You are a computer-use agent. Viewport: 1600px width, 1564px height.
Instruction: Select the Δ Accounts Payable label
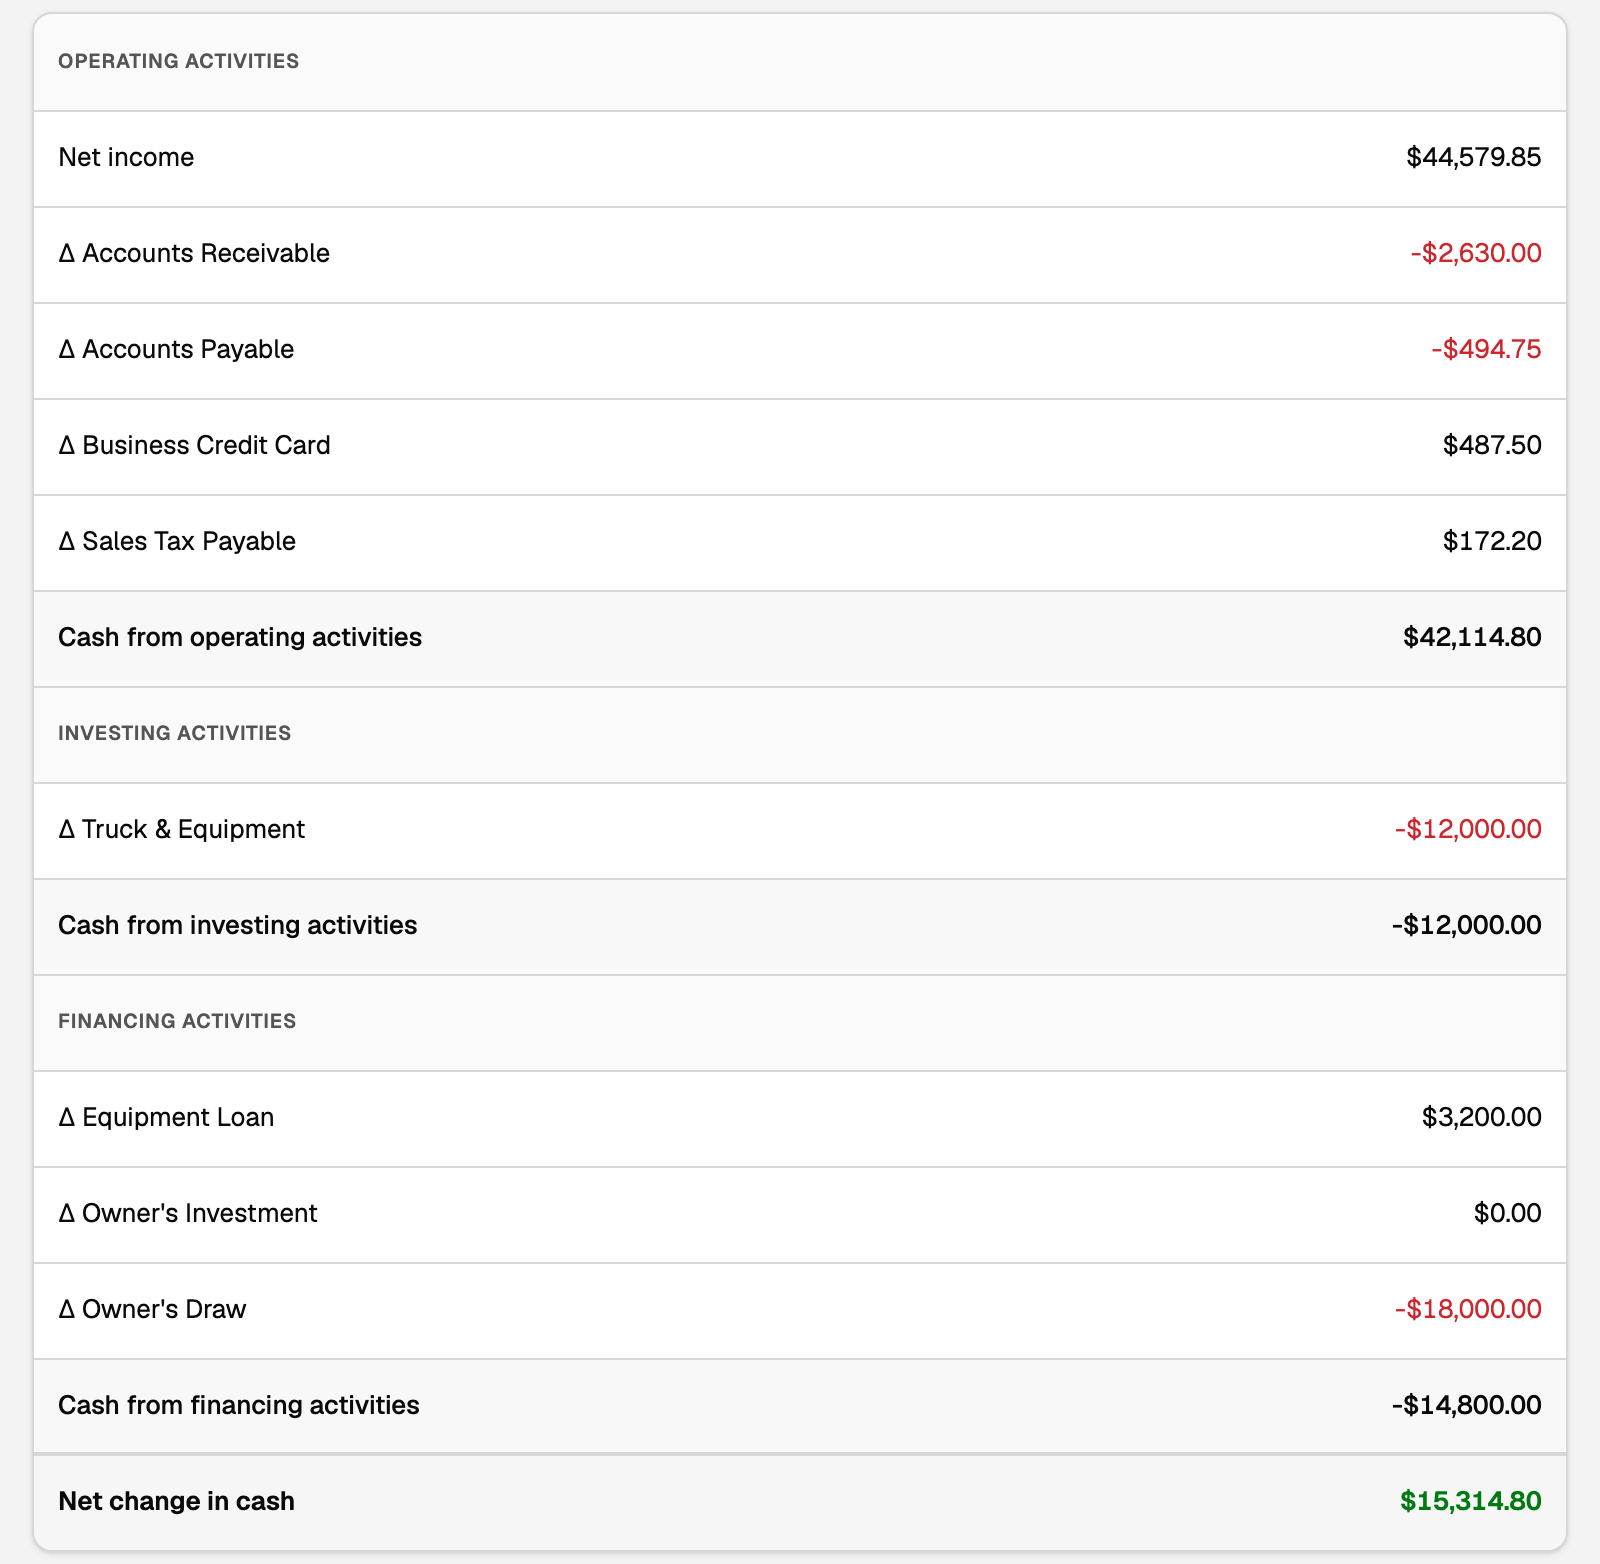click(x=176, y=349)
